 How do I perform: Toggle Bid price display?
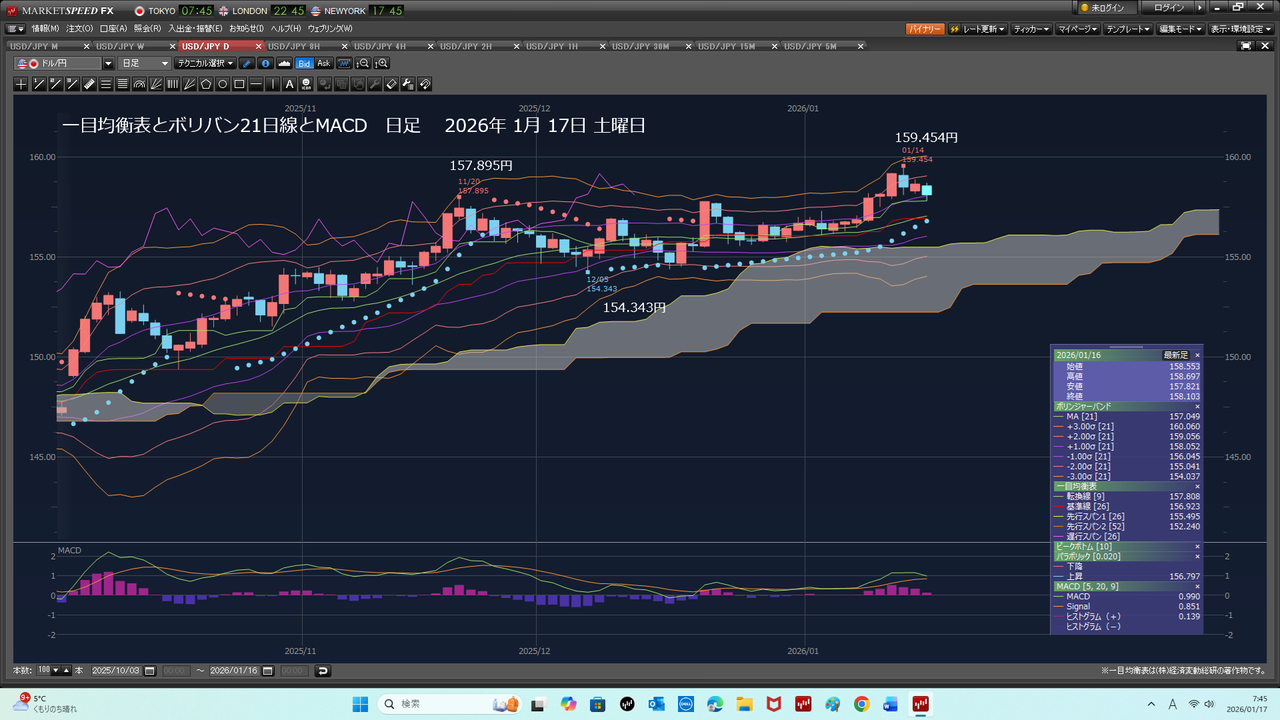[304, 63]
